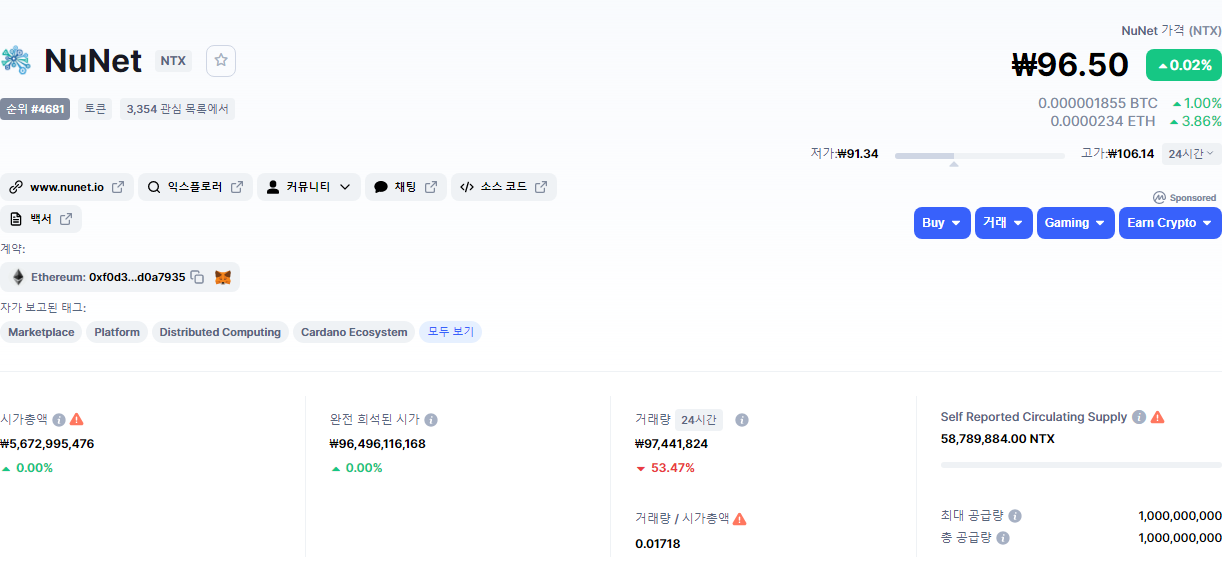Open the Gaming dropdown
The height and width of the screenshot is (577, 1222).
click(x=1076, y=223)
